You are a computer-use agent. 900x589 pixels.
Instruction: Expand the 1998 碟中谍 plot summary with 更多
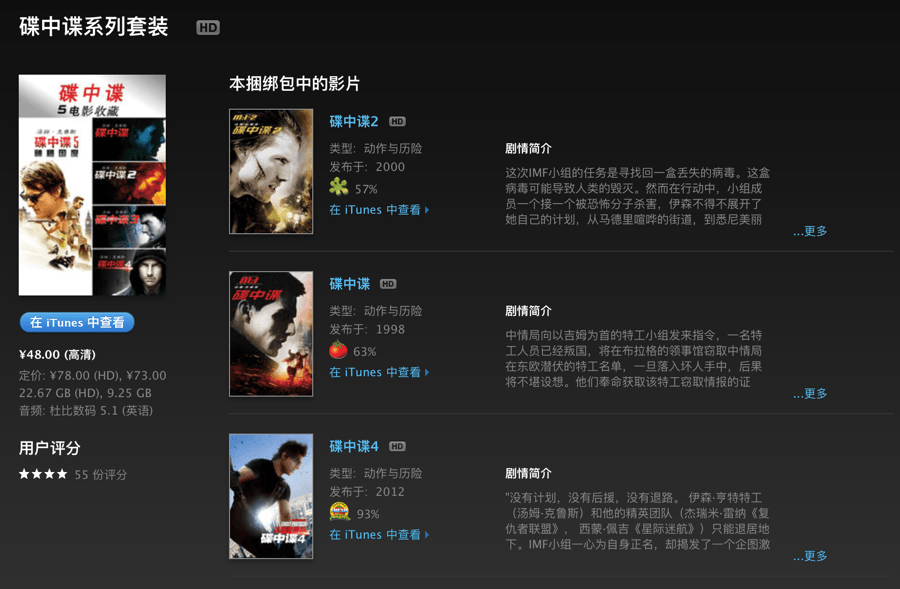[810, 394]
